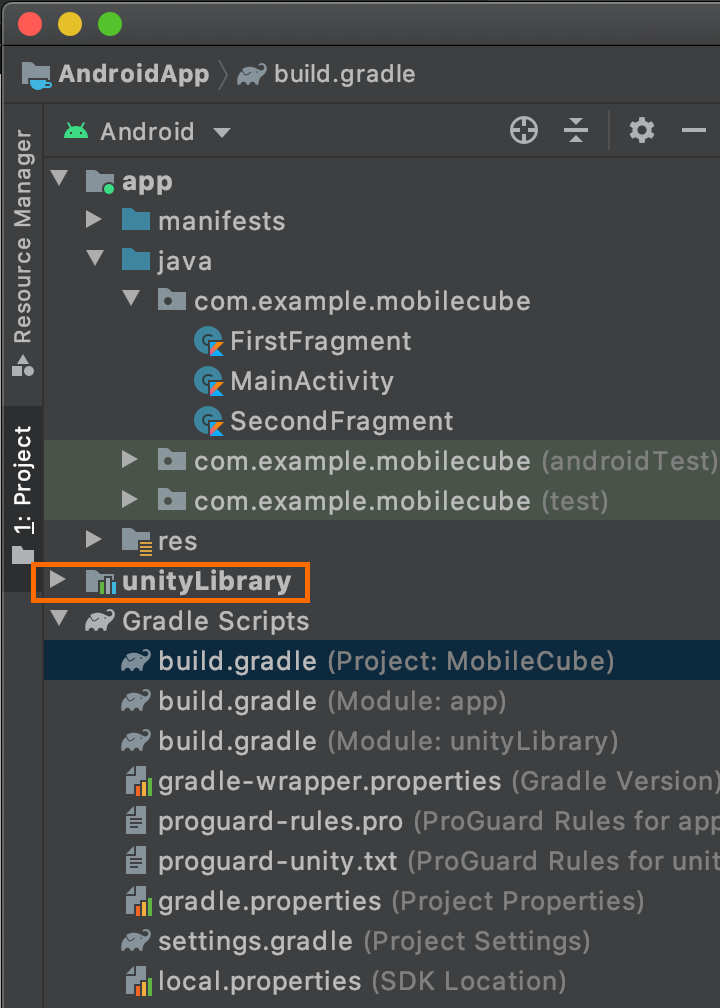Click the Collapse All icon in project toolbar
The image size is (720, 1008).
(x=576, y=130)
